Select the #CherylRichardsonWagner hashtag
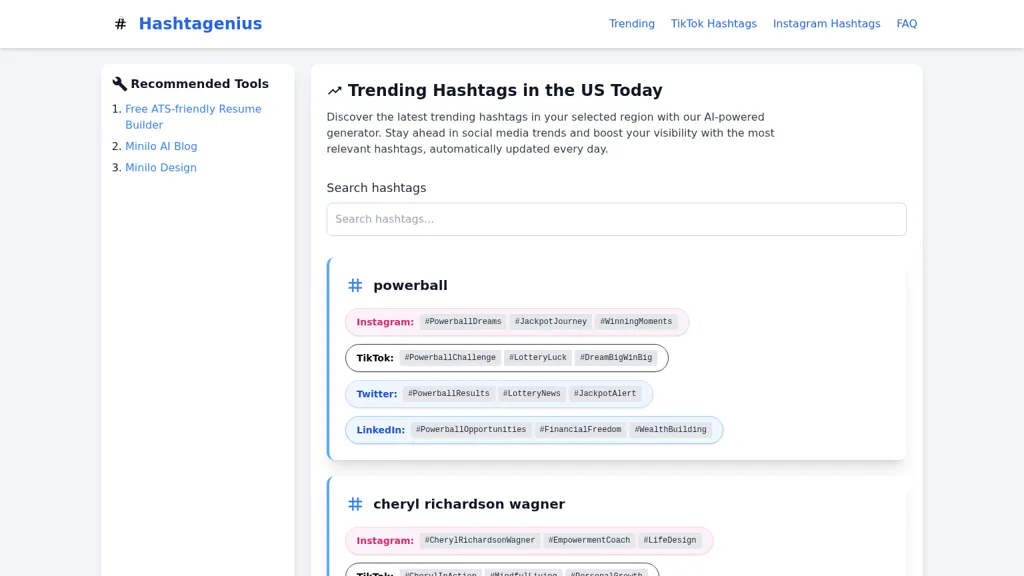 pos(479,541)
